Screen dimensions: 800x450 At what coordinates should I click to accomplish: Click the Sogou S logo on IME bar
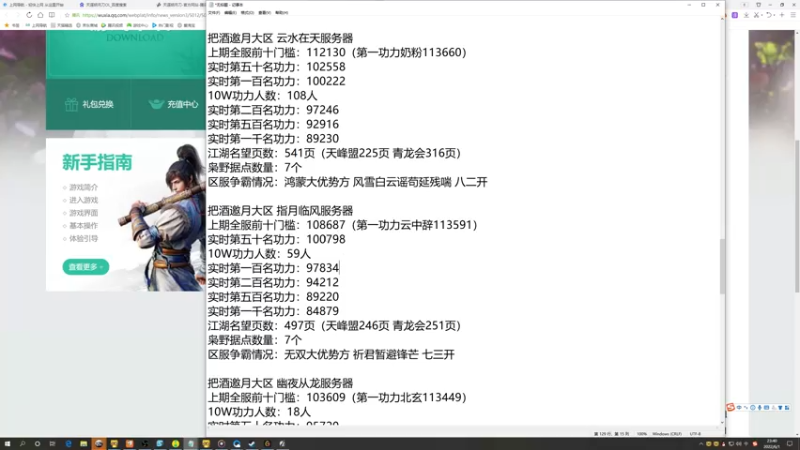[x=731, y=407]
